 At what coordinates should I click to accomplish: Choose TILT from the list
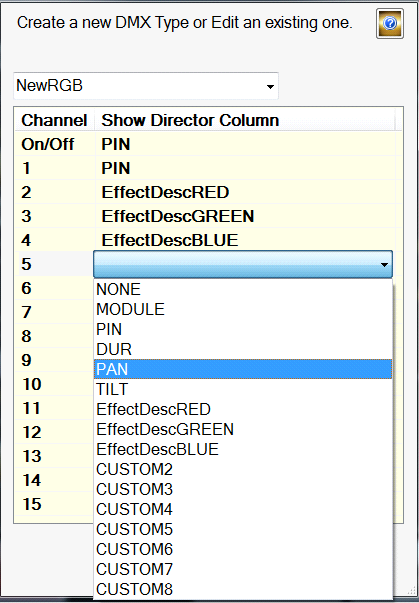pyautogui.click(x=243, y=389)
